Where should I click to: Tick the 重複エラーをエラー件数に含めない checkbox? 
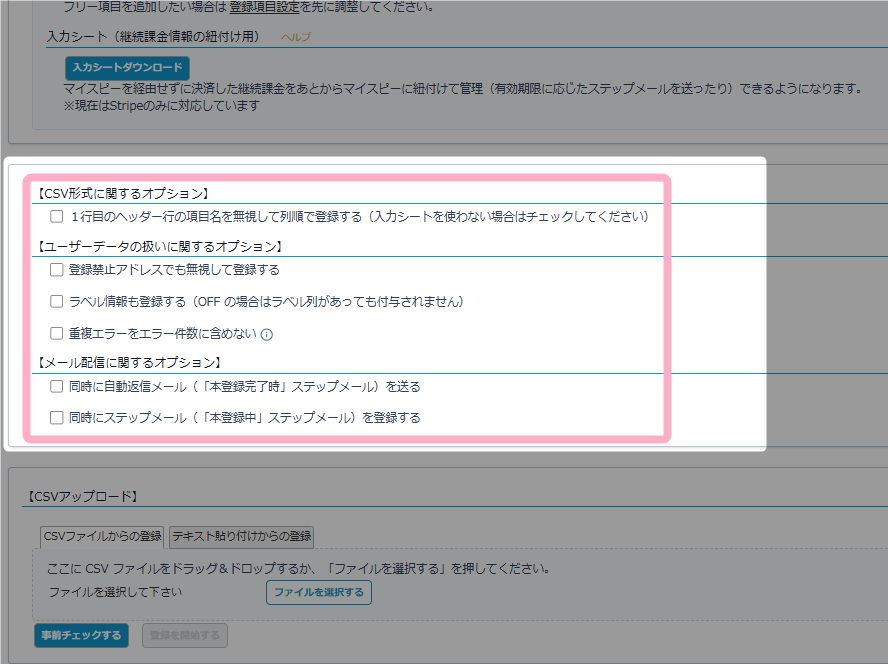[57, 333]
